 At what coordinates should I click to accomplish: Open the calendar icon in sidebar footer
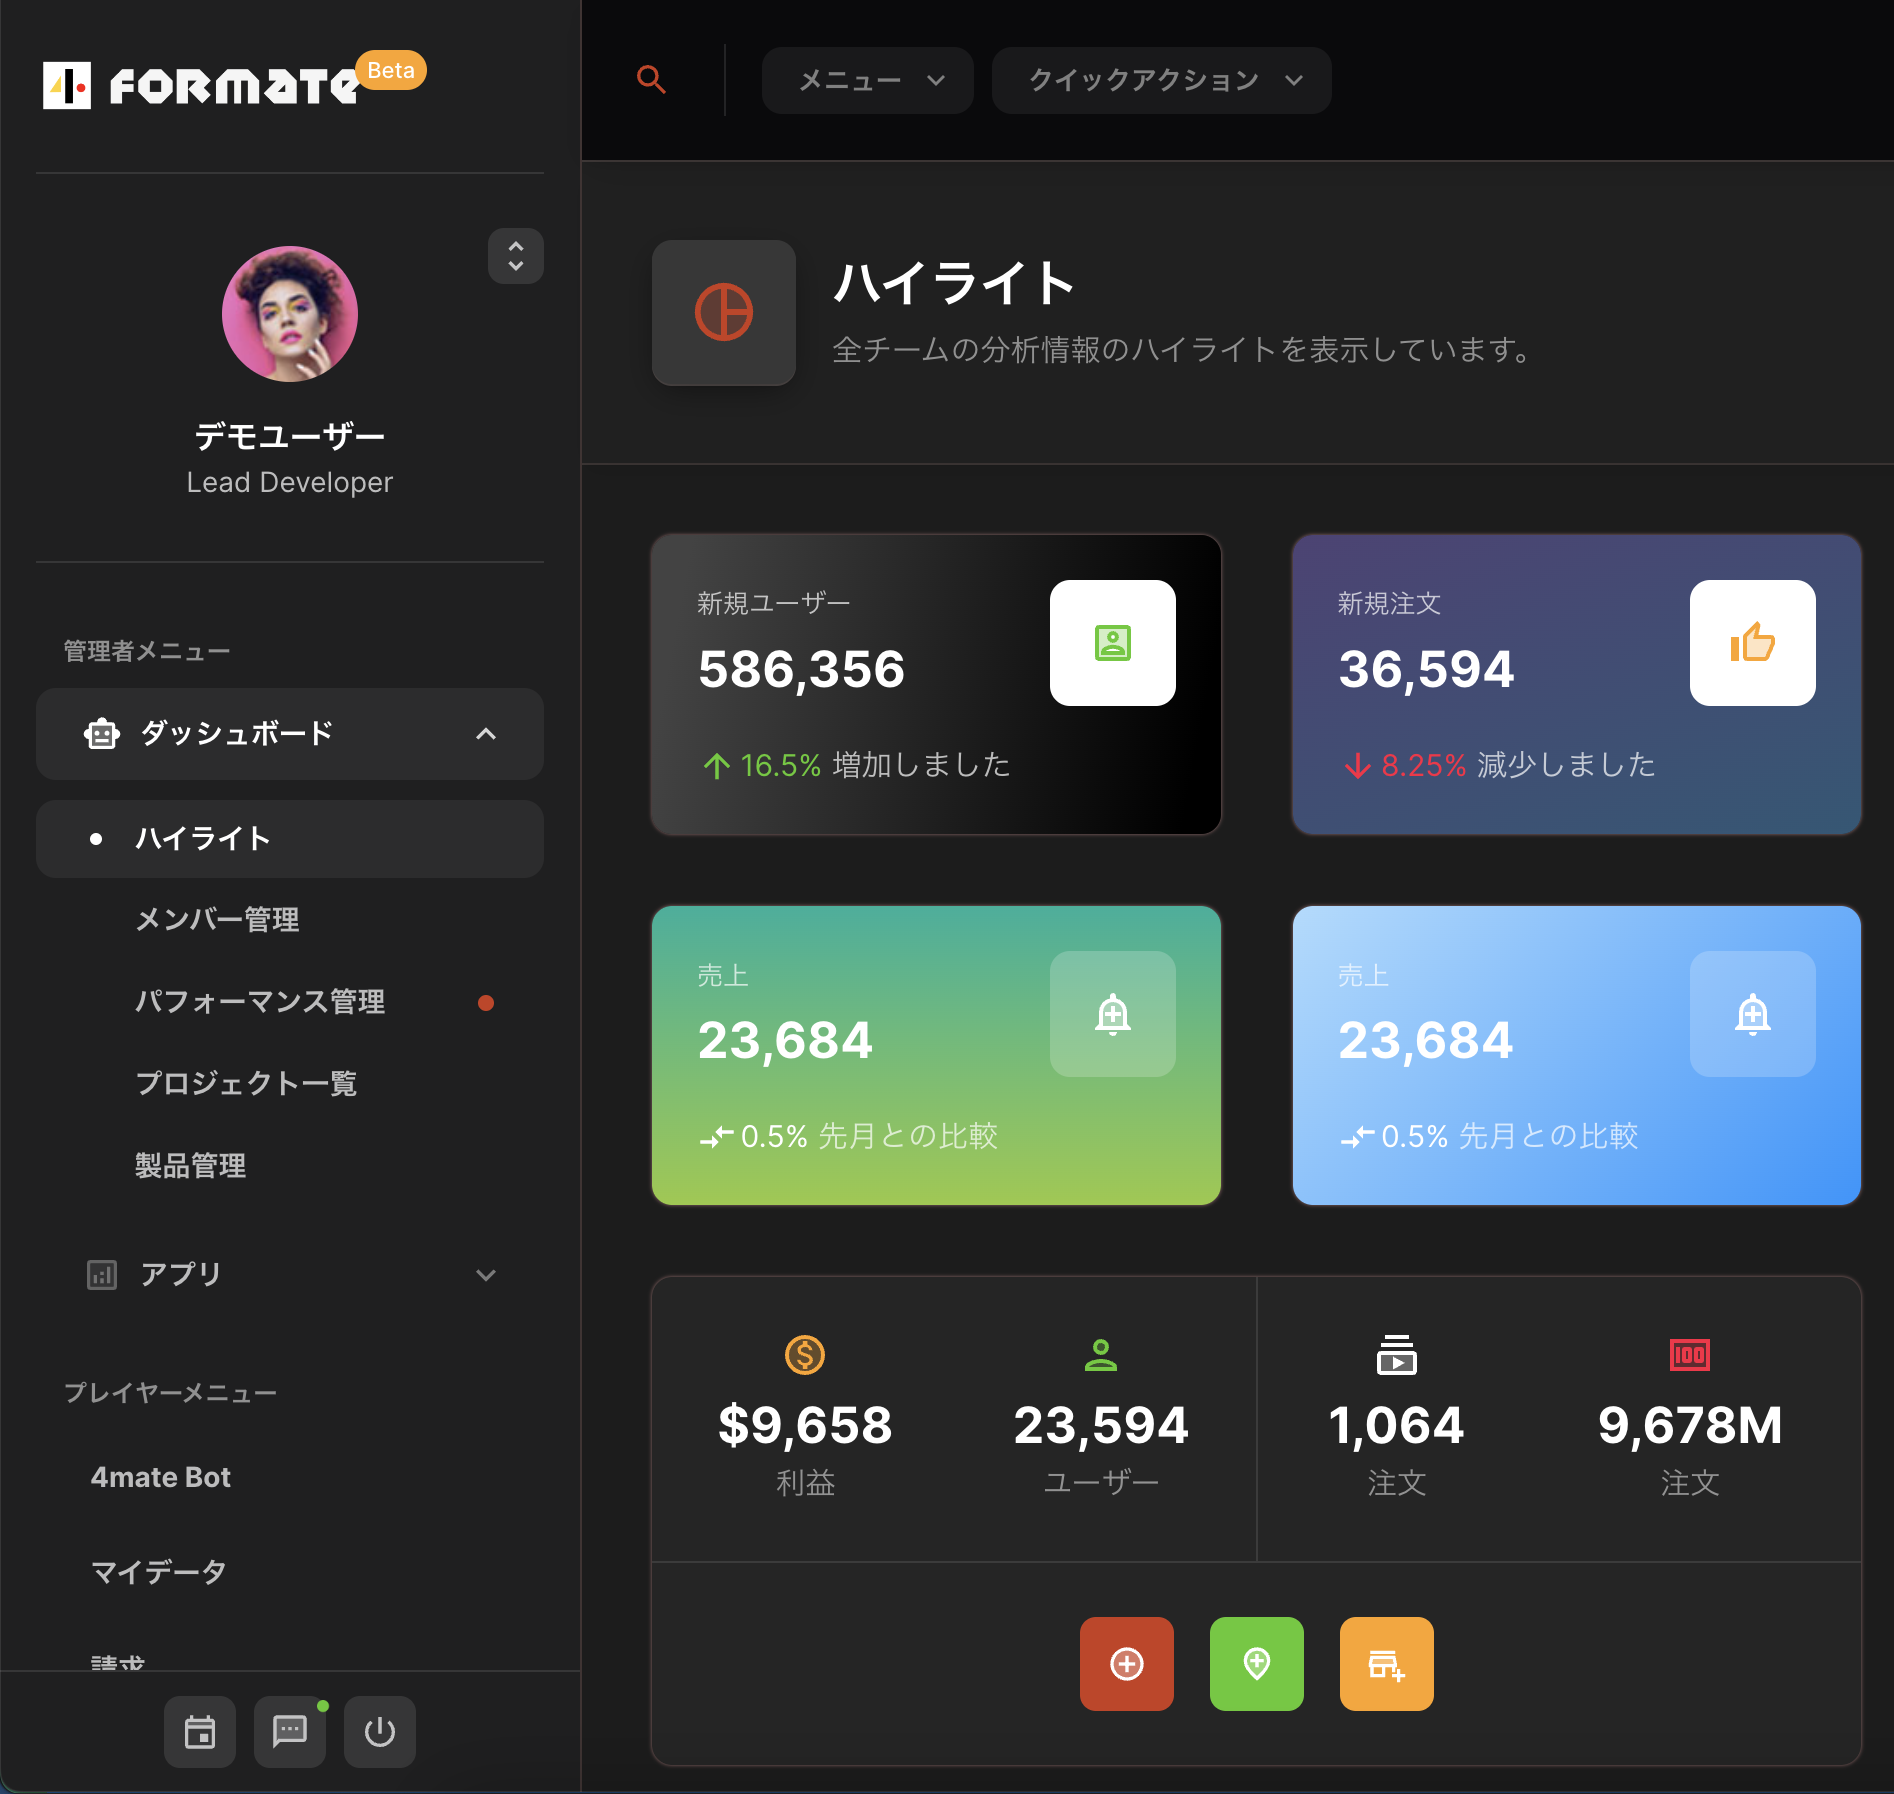tap(200, 1731)
